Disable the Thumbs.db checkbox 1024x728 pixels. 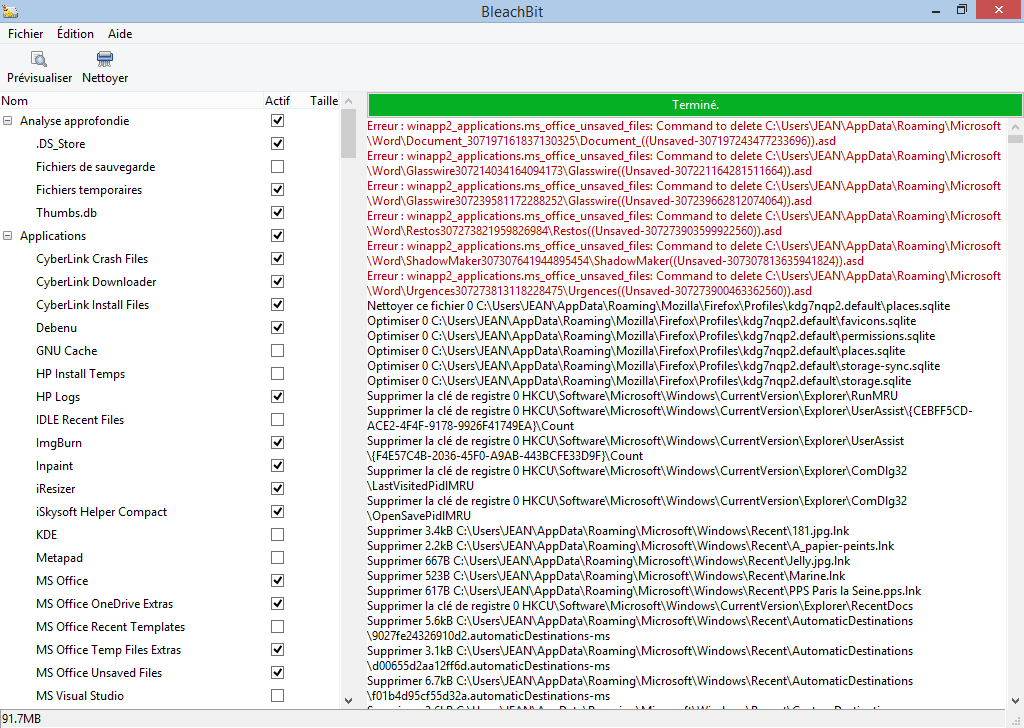tap(277, 212)
